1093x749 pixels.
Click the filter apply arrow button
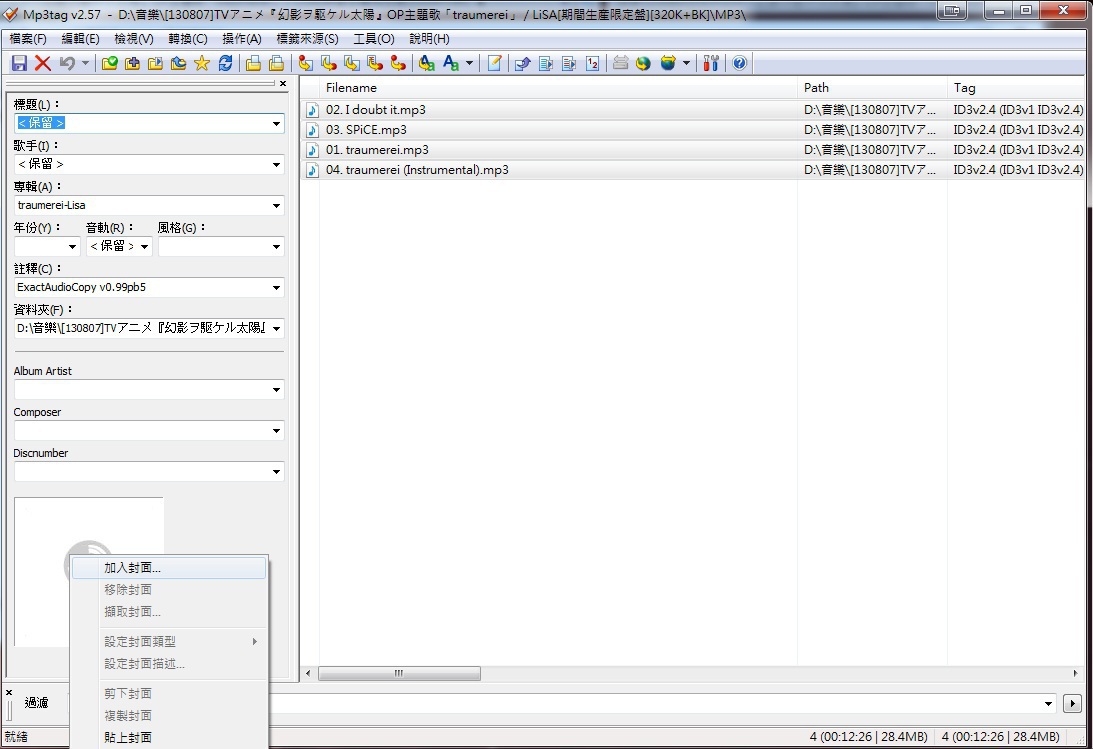coord(1073,704)
